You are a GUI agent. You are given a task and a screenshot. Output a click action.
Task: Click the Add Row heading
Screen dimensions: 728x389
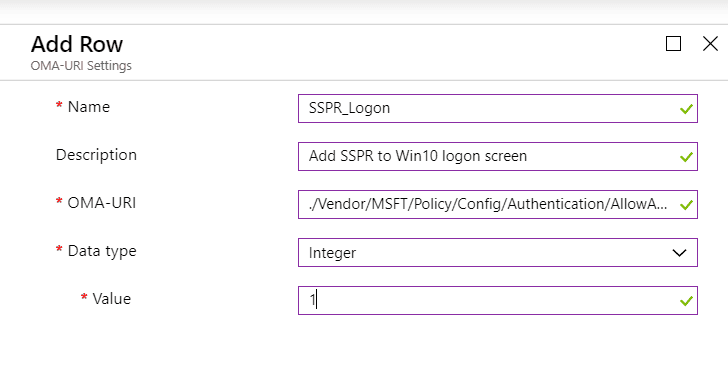click(x=77, y=45)
